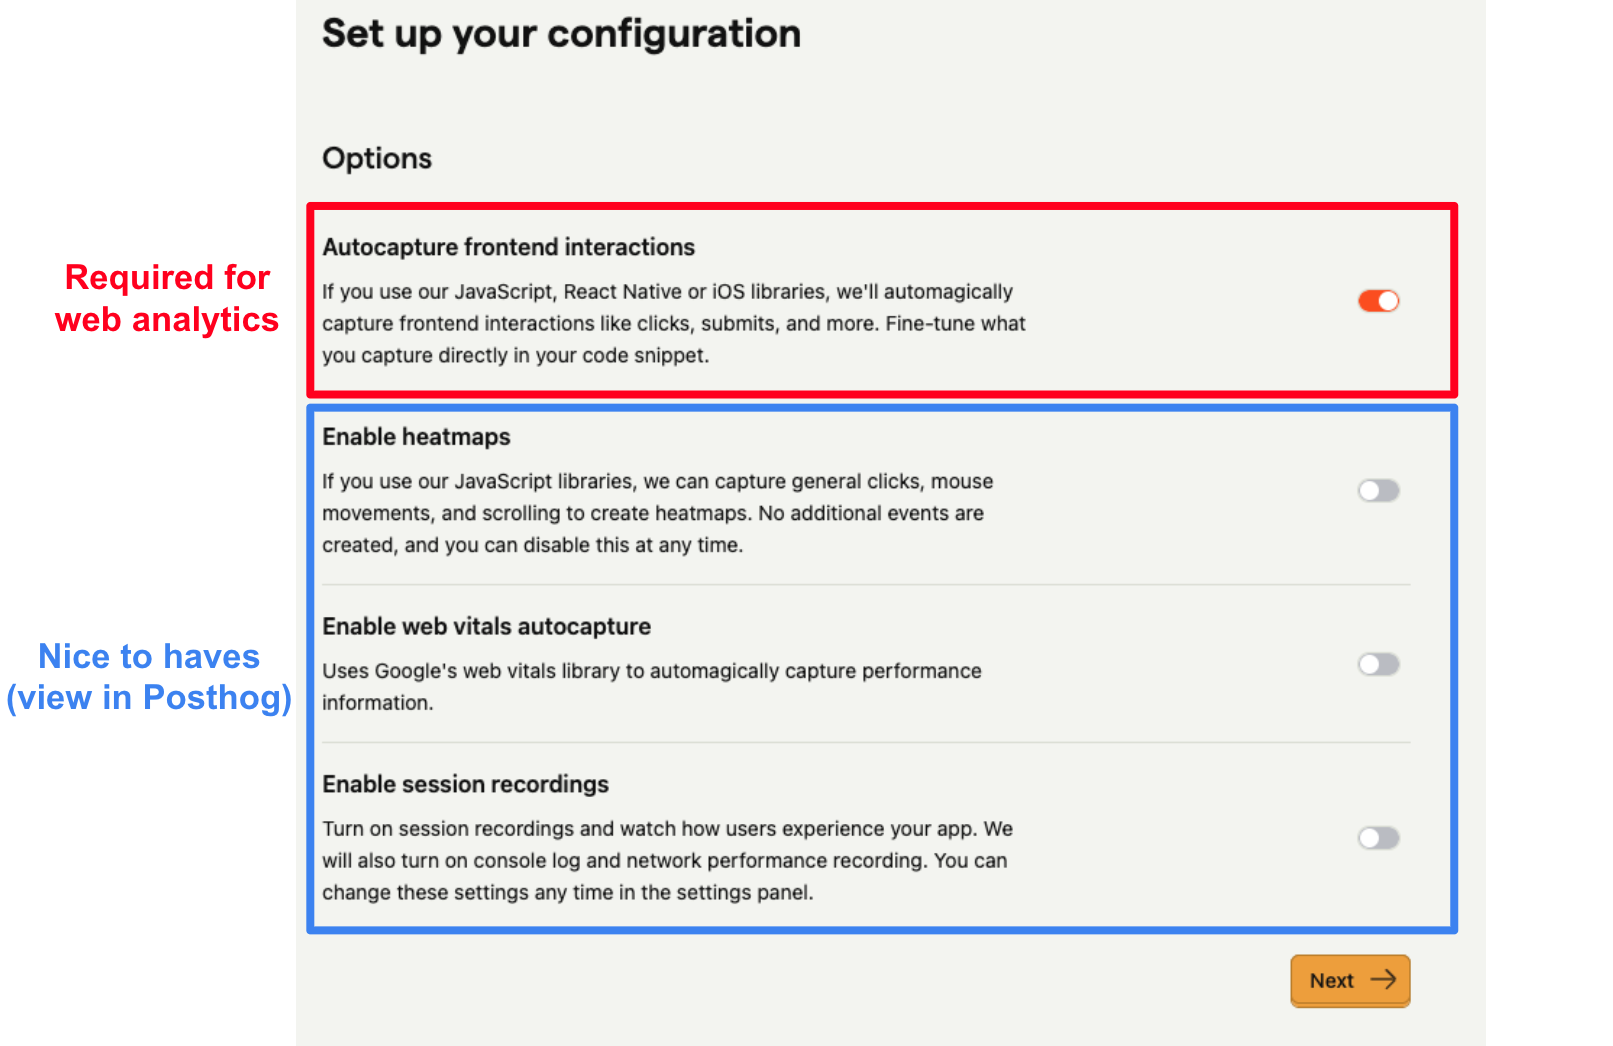Click the Next button

point(1349,981)
